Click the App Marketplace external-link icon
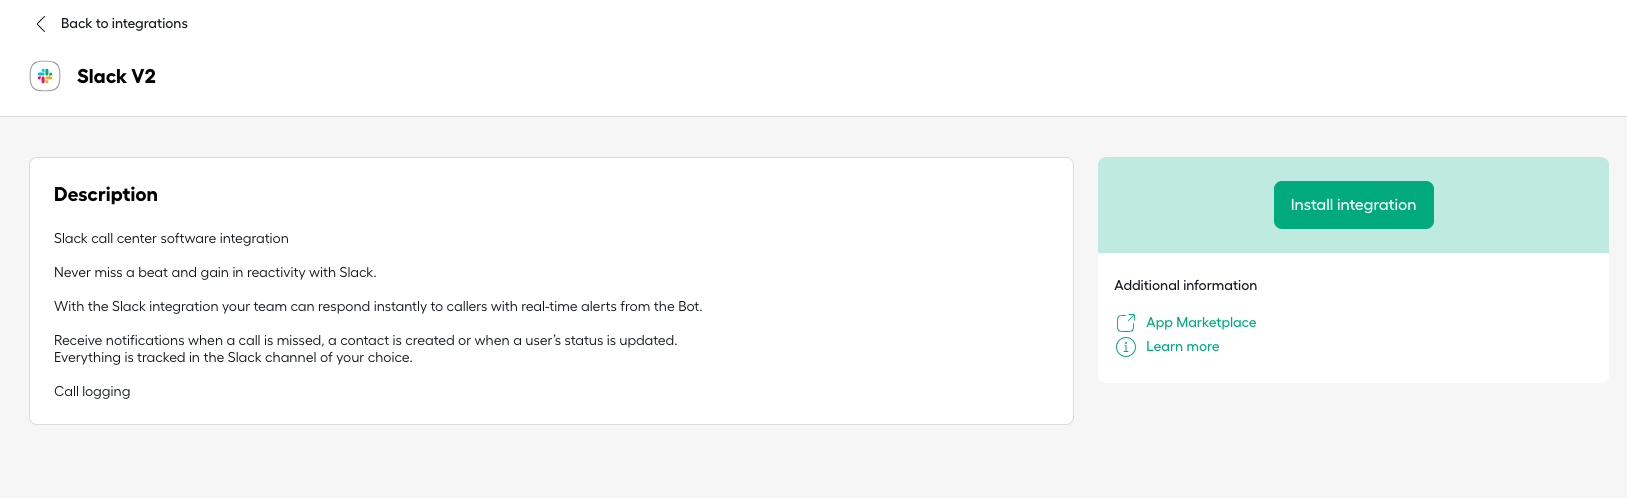The image size is (1627, 498). pos(1126,322)
